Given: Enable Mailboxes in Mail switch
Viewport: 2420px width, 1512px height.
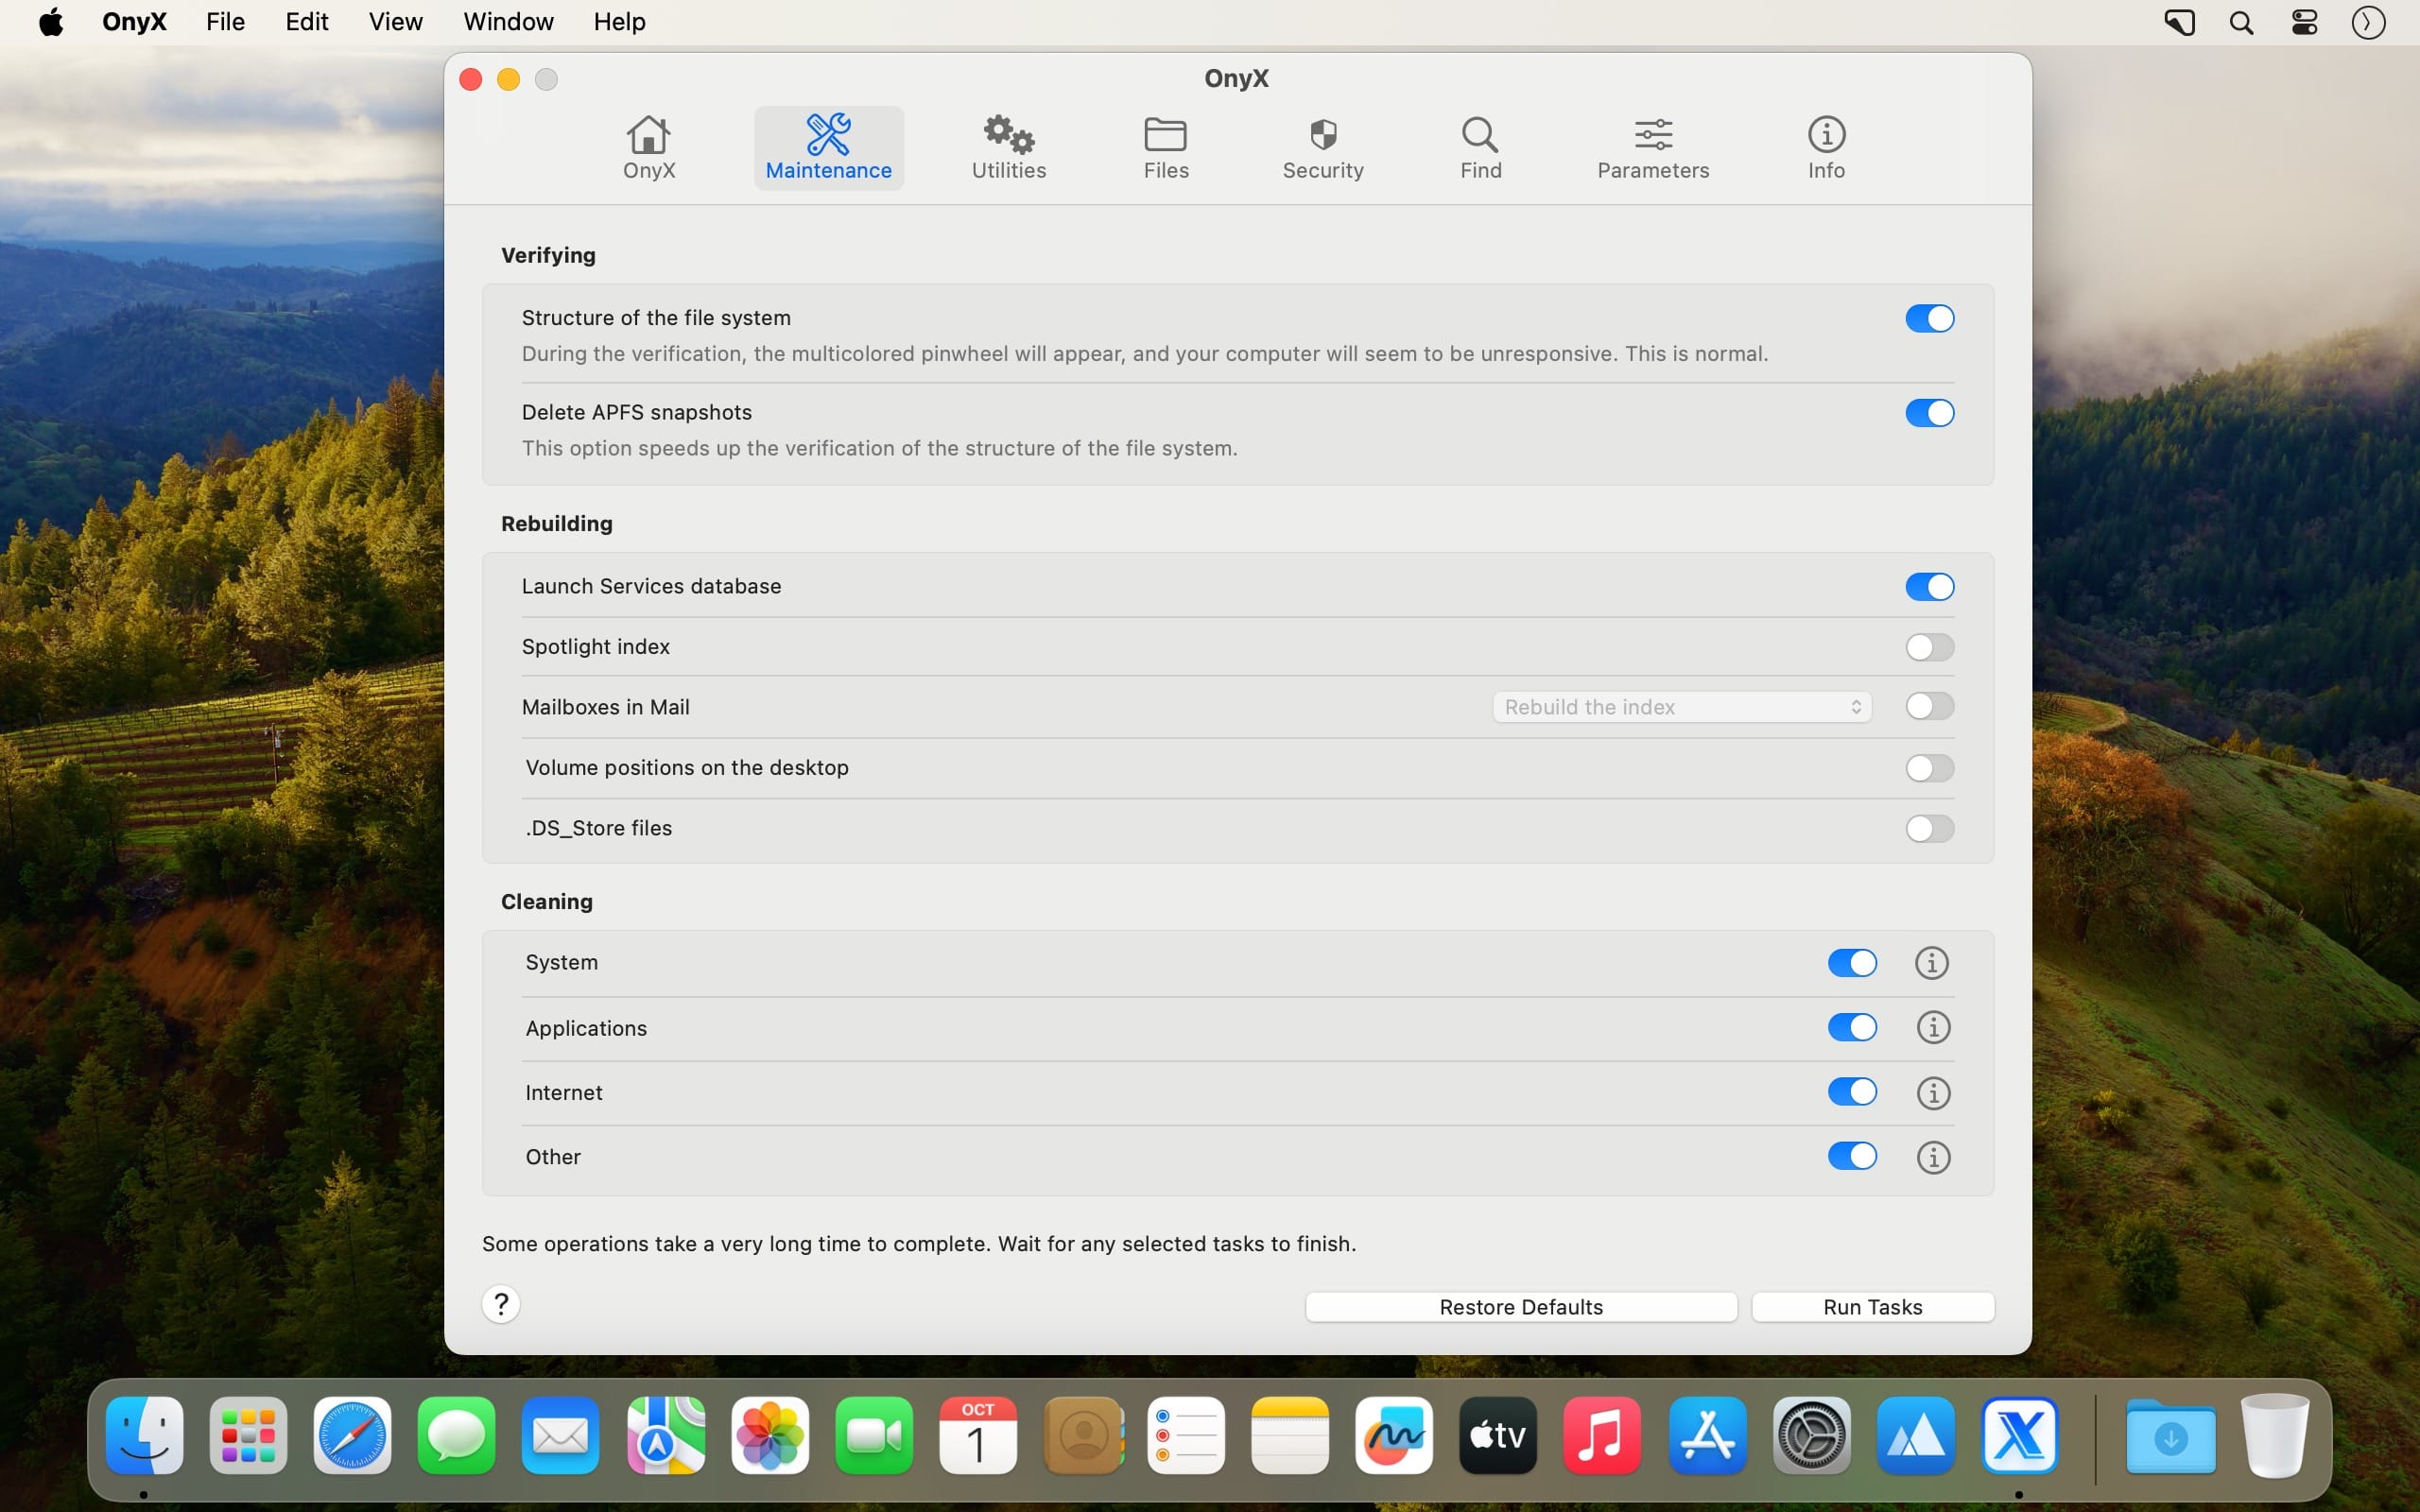Looking at the screenshot, I should pyautogui.click(x=1929, y=706).
